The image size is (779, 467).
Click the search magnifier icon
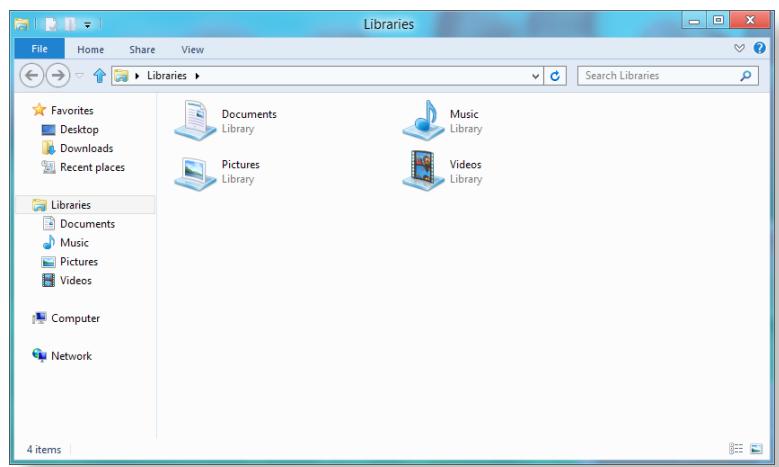[x=745, y=76]
